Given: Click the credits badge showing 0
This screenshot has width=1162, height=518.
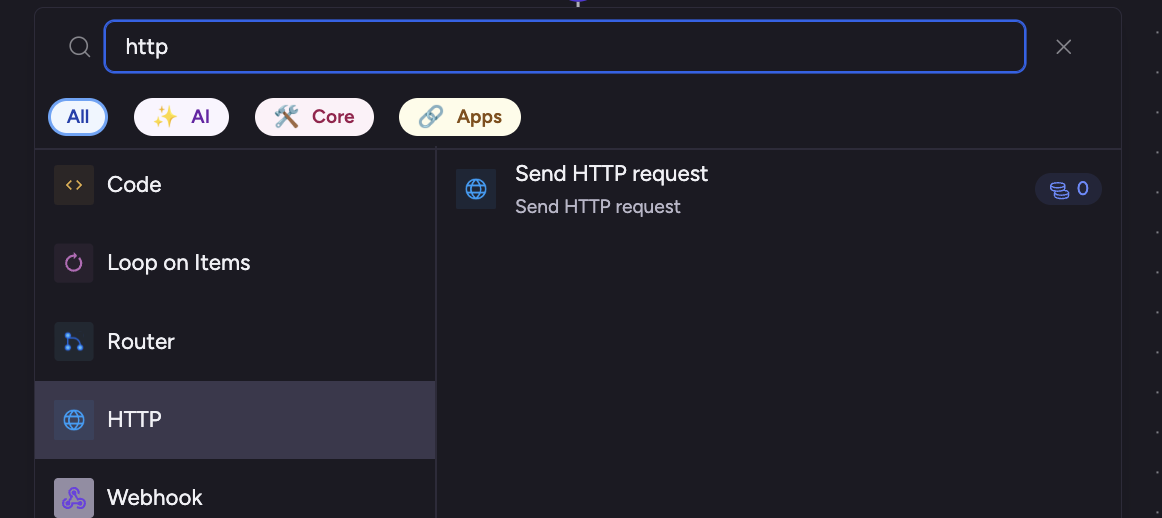Looking at the screenshot, I should click(x=1068, y=189).
